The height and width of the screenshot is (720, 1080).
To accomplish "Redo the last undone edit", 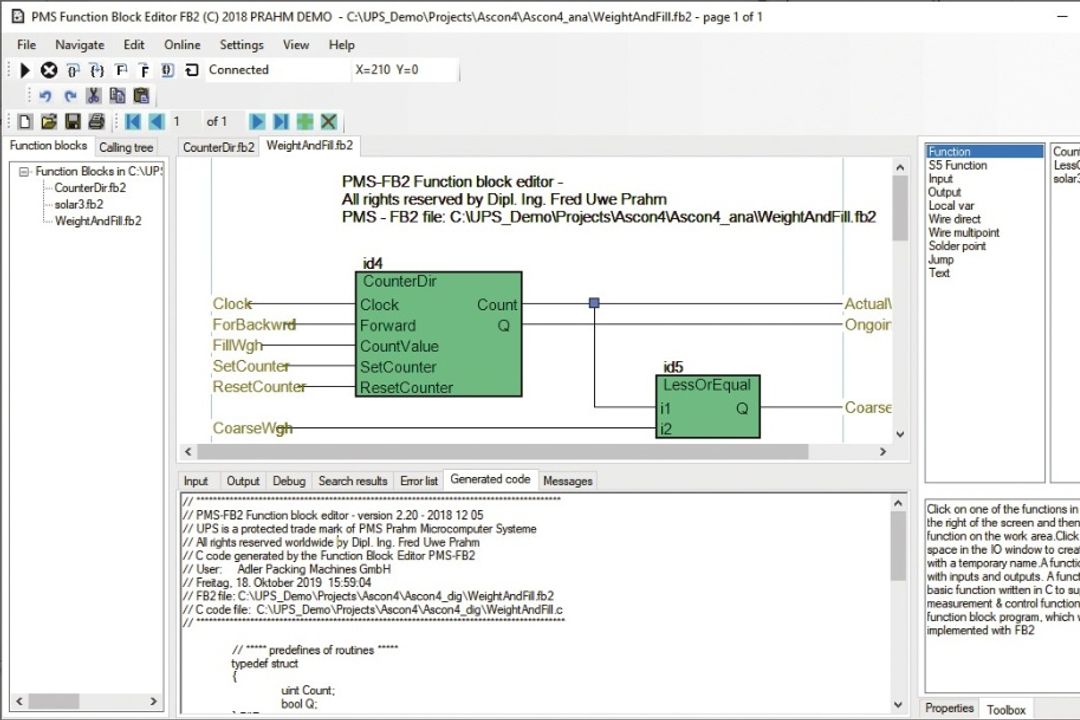I will click(70, 96).
